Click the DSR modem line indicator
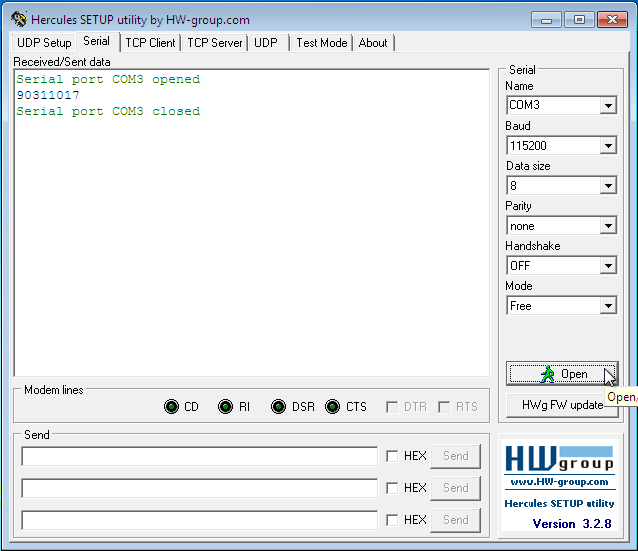Screen dimensions: 638x551 coord(278,407)
